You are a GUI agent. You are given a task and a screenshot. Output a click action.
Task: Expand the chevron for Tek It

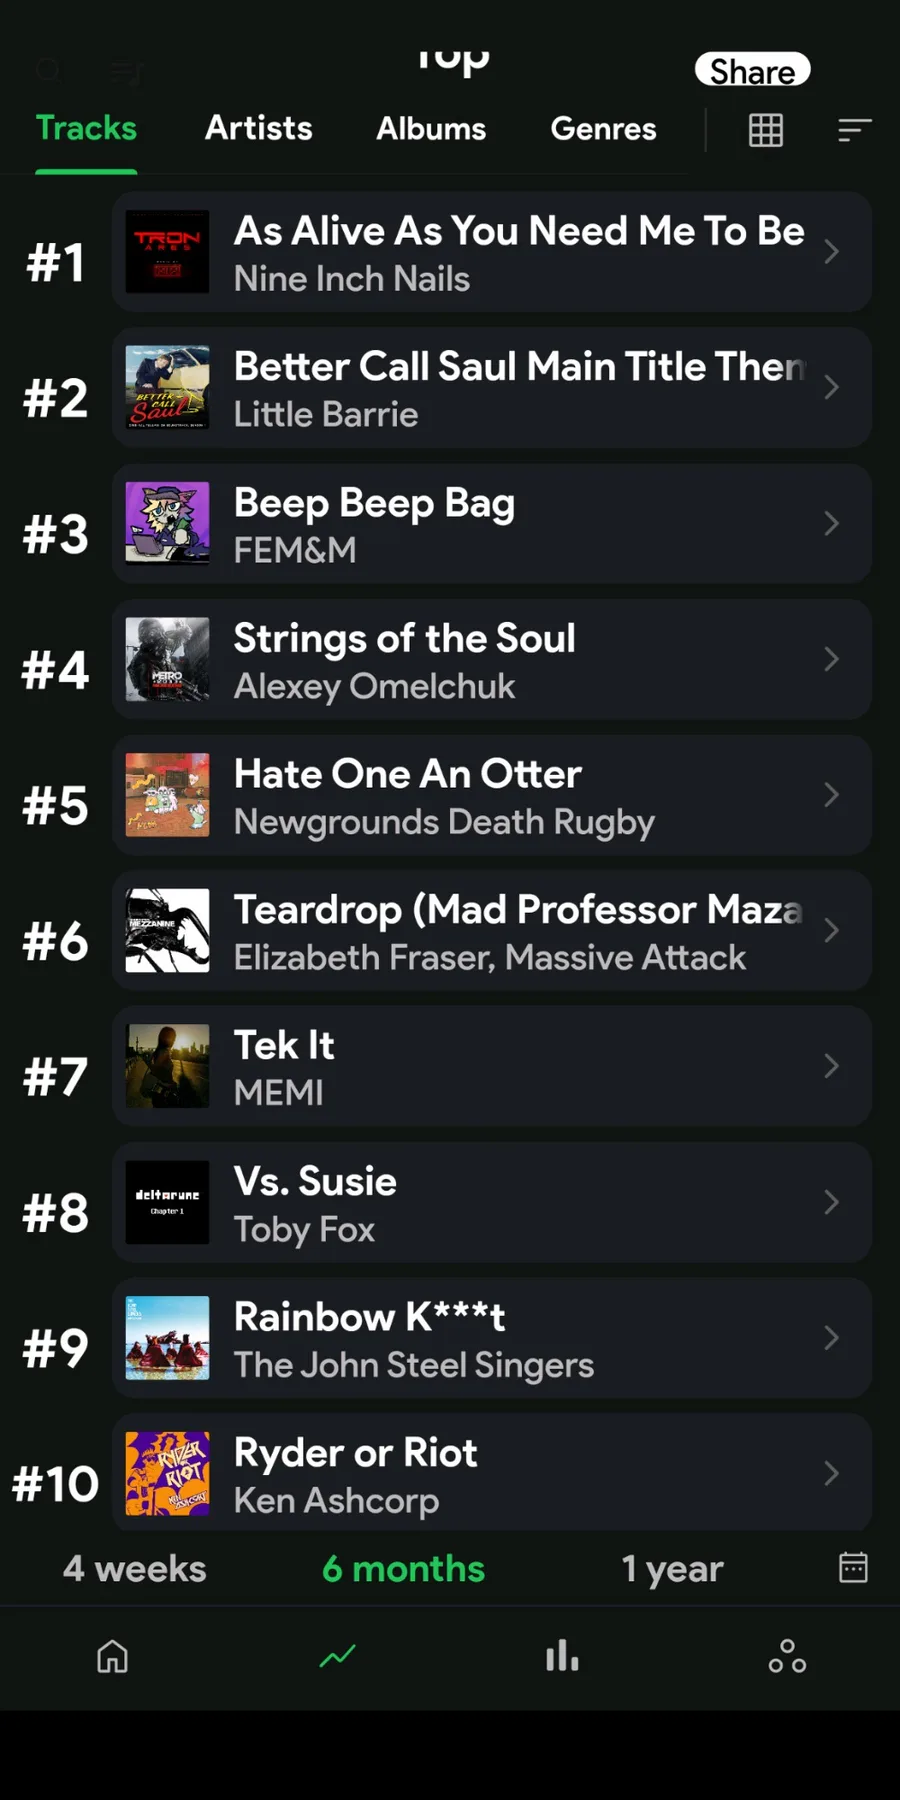831,1066
